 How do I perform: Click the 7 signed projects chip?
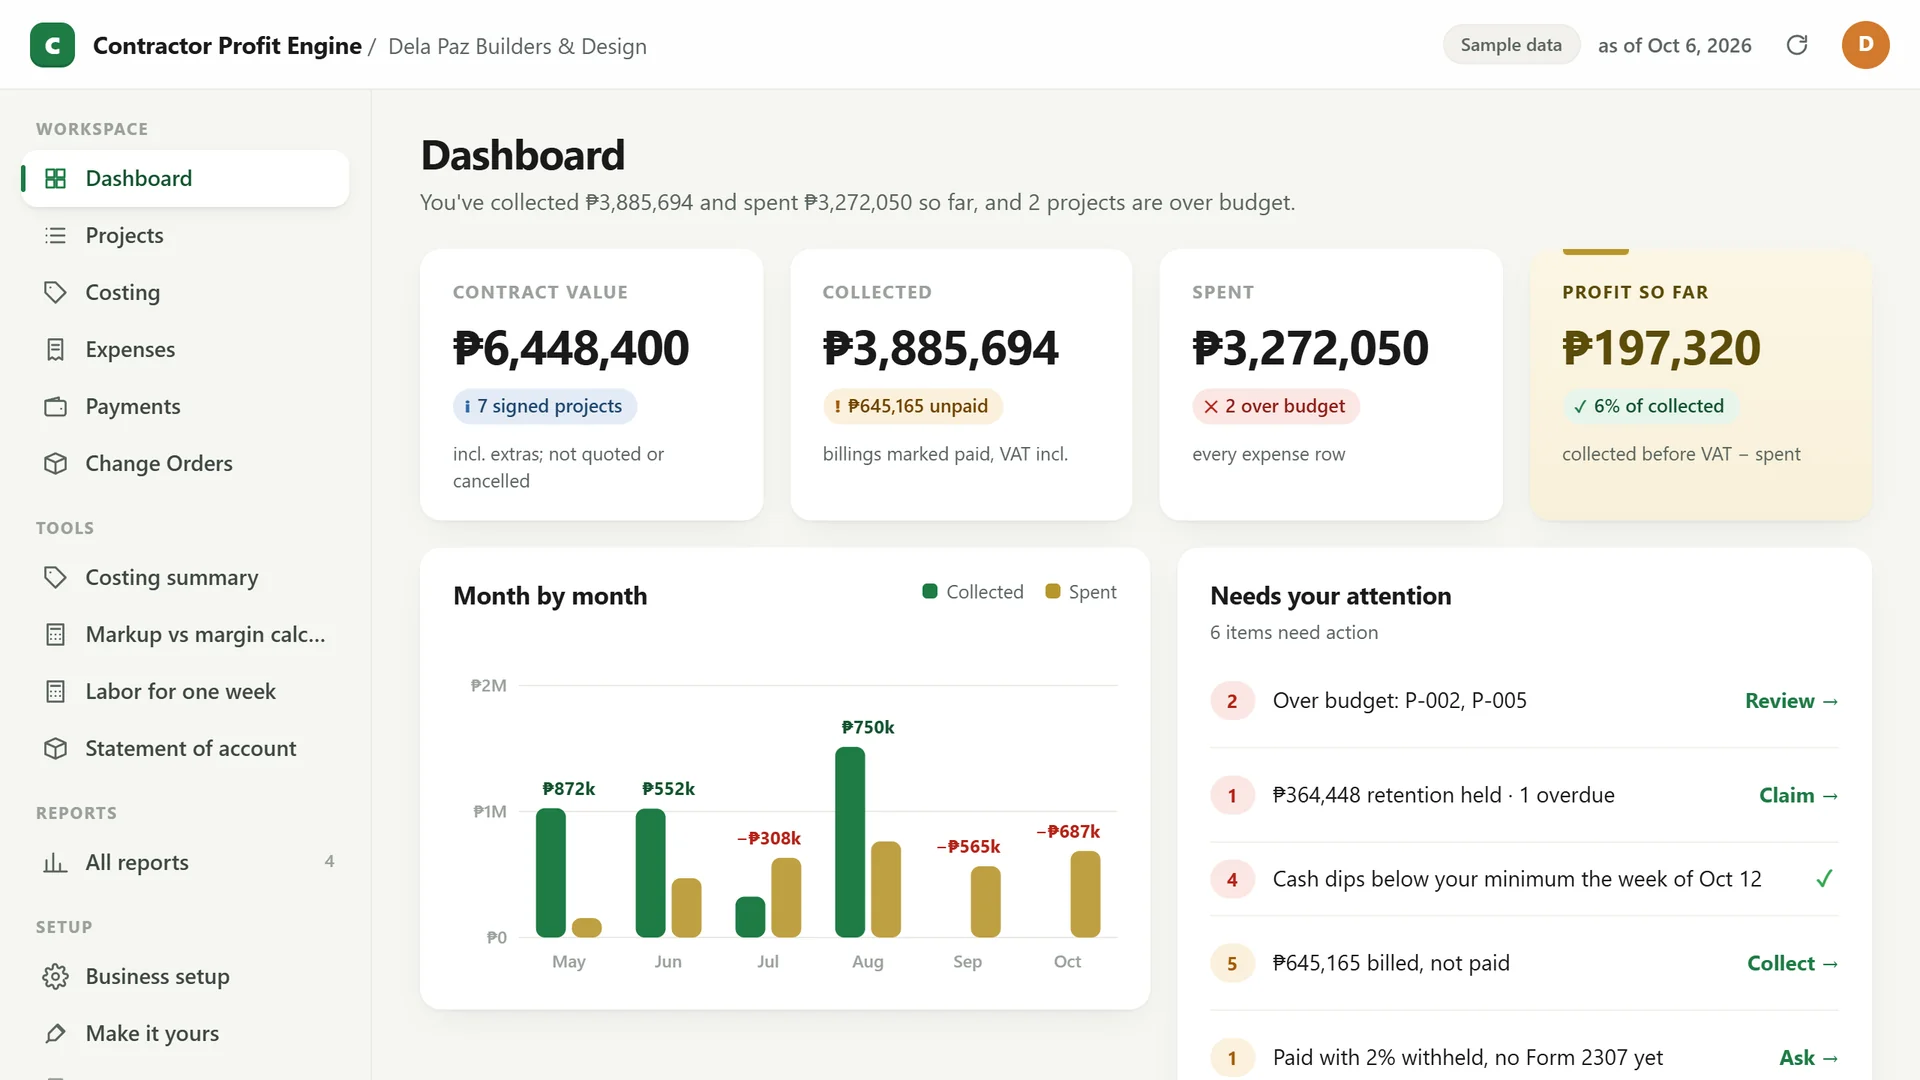click(544, 406)
